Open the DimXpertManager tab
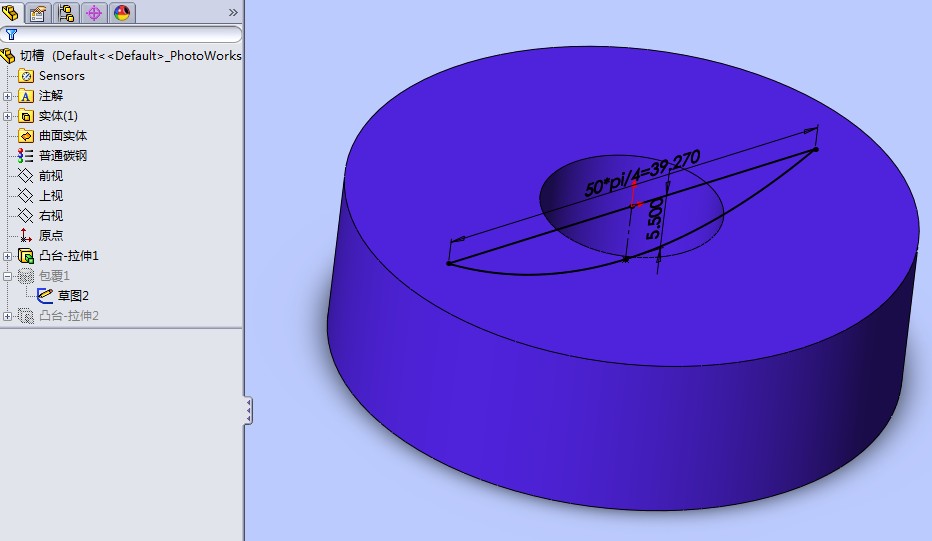This screenshot has width=932, height=541. tap(94, 12)
